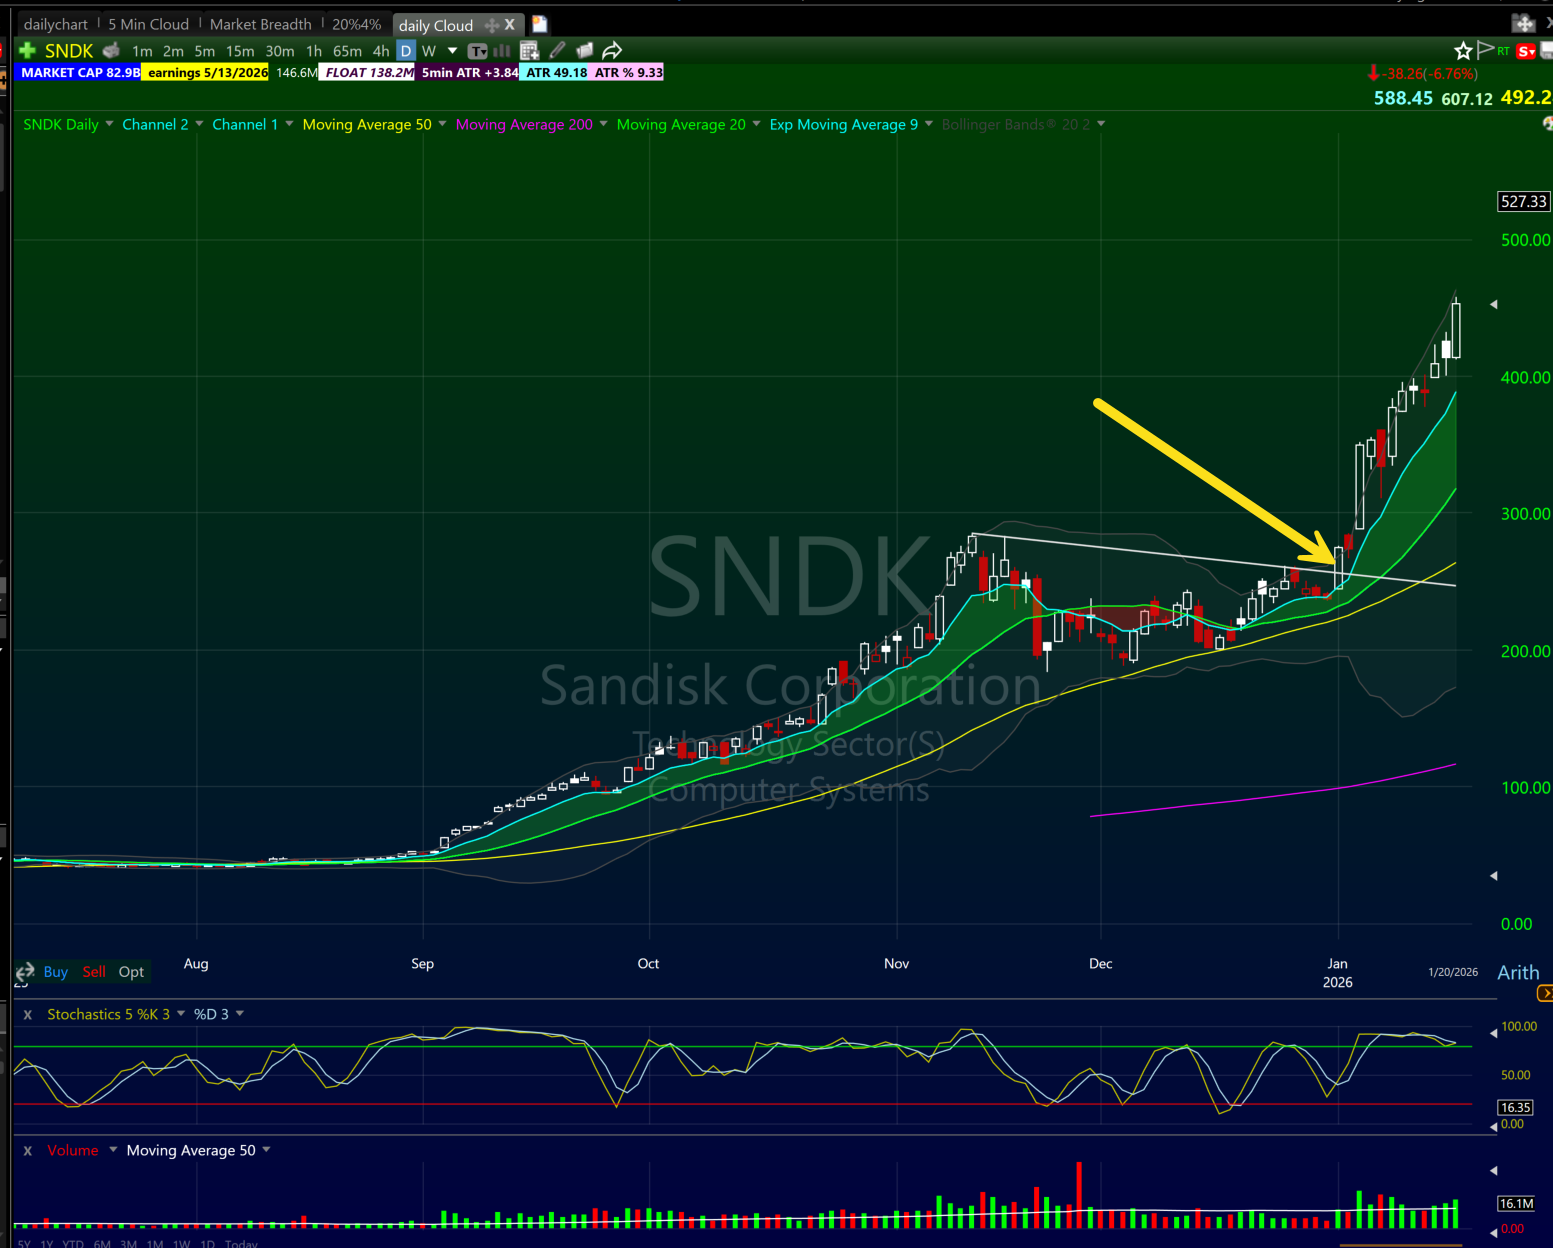Viewport: 1553px width, 1248px height.
Task: Click the arrow marker beside Stochastics 100.00 scale
Action: click(x=1494, y=1033)
